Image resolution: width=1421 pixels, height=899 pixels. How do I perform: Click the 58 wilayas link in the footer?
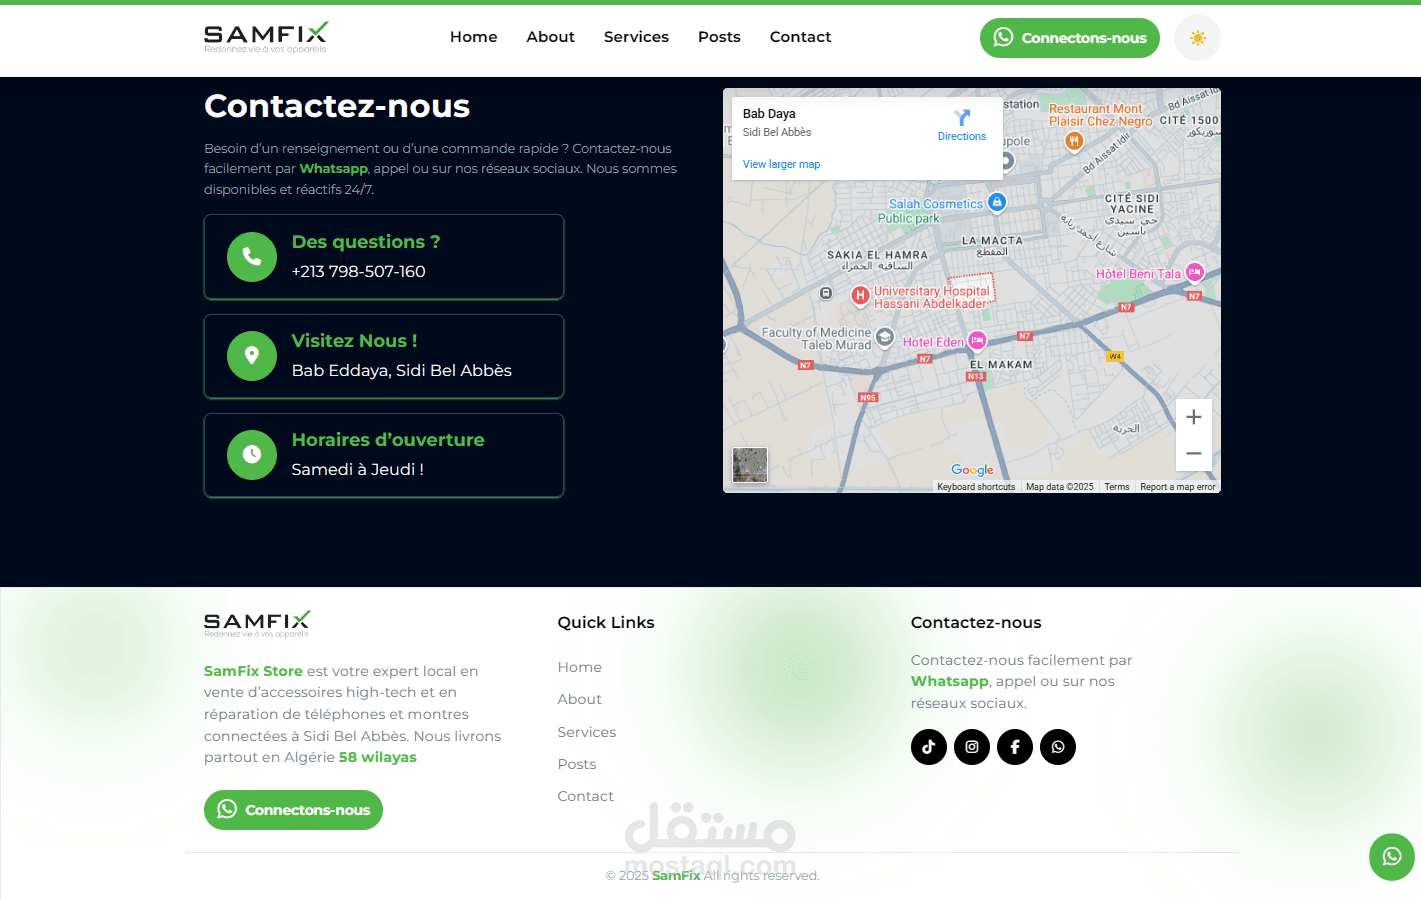(x=378, y=757)
